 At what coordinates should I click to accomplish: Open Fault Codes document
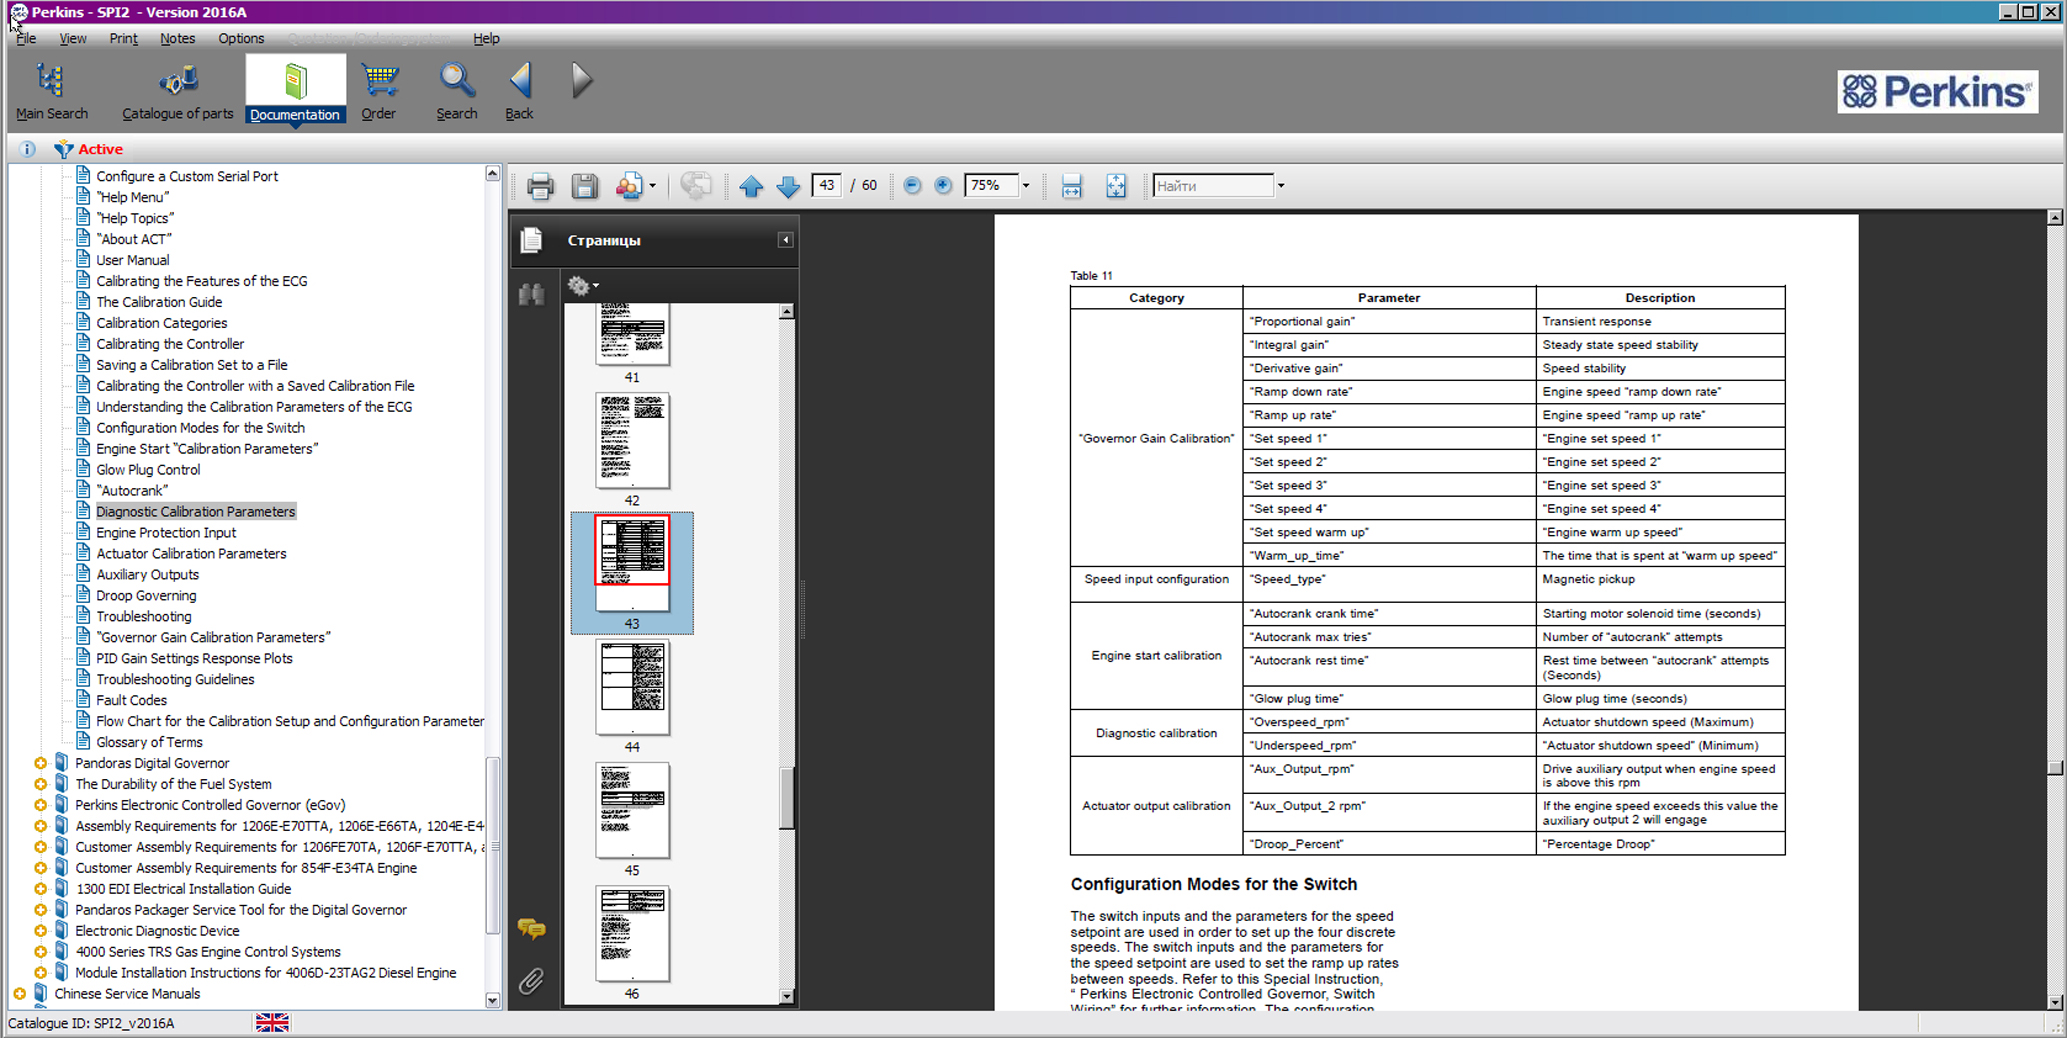(x=131, y=700)
